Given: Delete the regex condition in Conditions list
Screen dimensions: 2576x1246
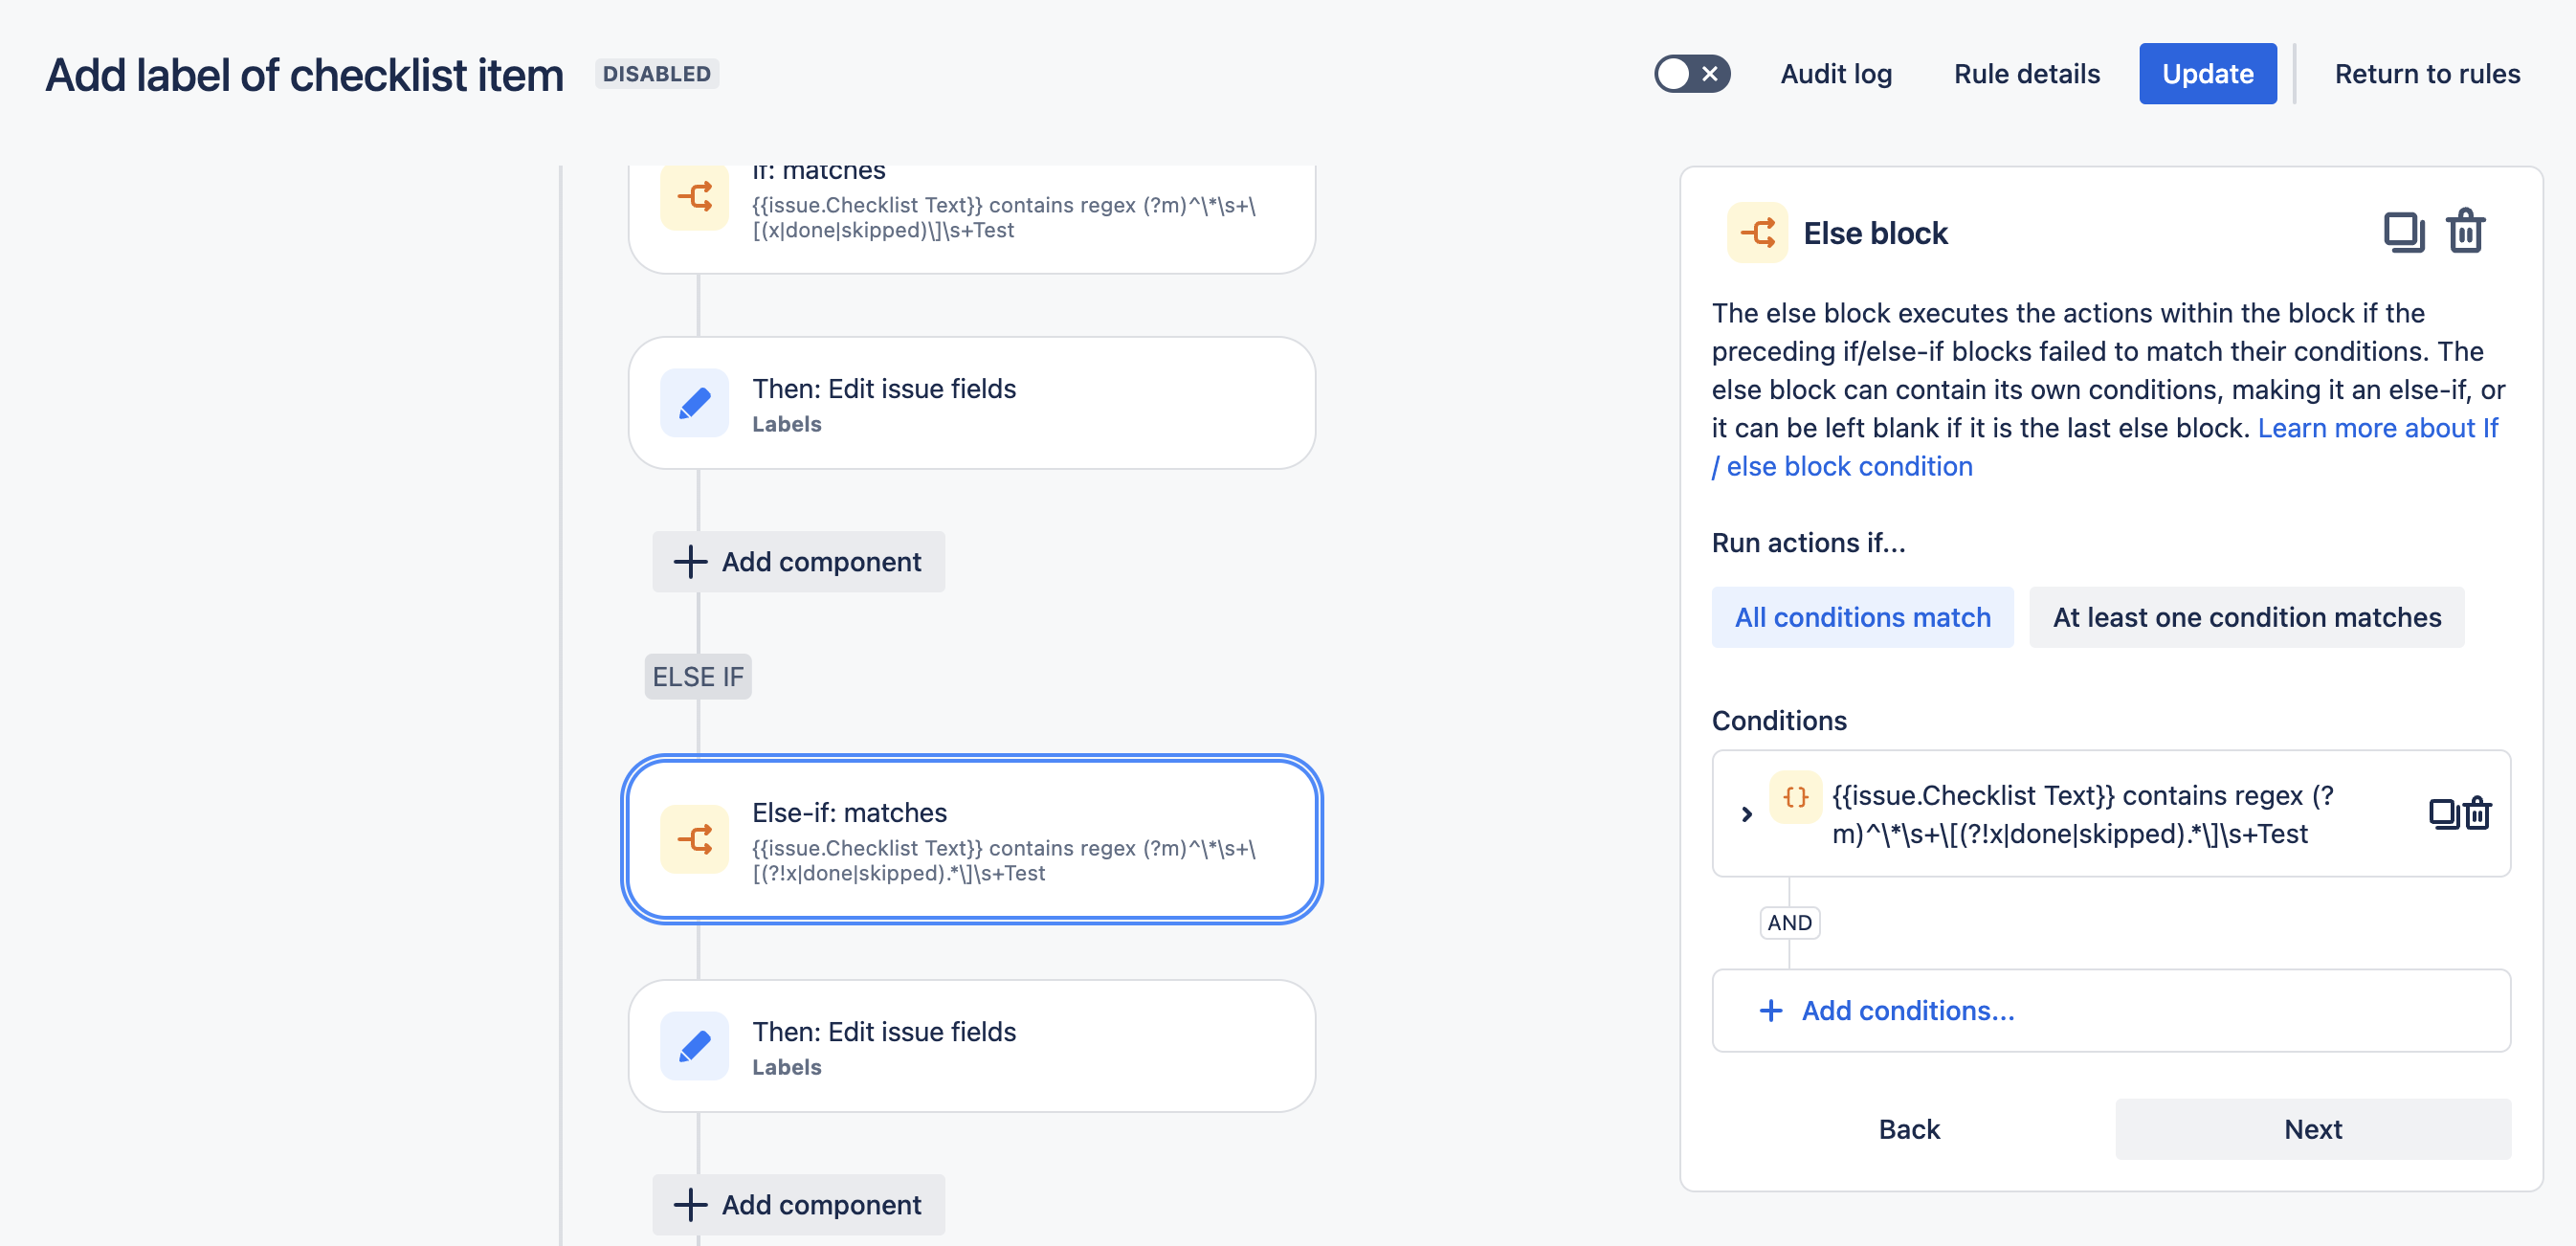Looking at the screenshot, I should pos(2478,814).
